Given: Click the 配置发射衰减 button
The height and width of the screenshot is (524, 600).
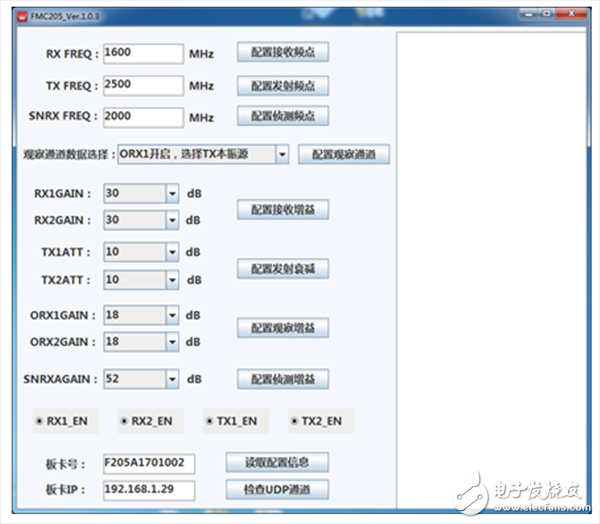Looking at the screenshot, I should (283, 269).
